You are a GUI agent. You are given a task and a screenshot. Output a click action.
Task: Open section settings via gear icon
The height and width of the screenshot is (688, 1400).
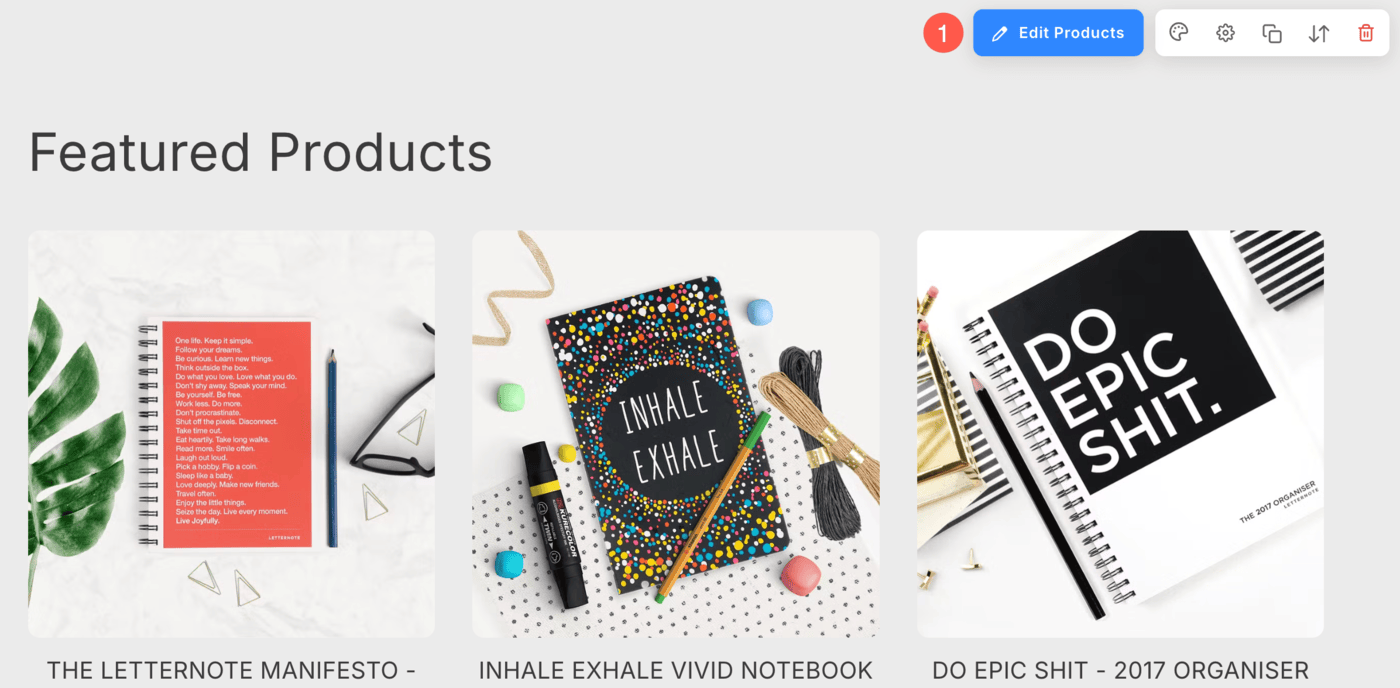[x=1225, y=33]
